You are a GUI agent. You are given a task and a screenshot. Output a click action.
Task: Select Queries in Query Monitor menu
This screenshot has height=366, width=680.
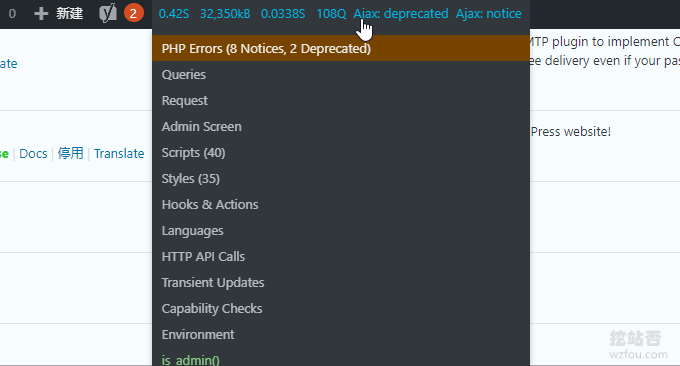coord(340,74)
